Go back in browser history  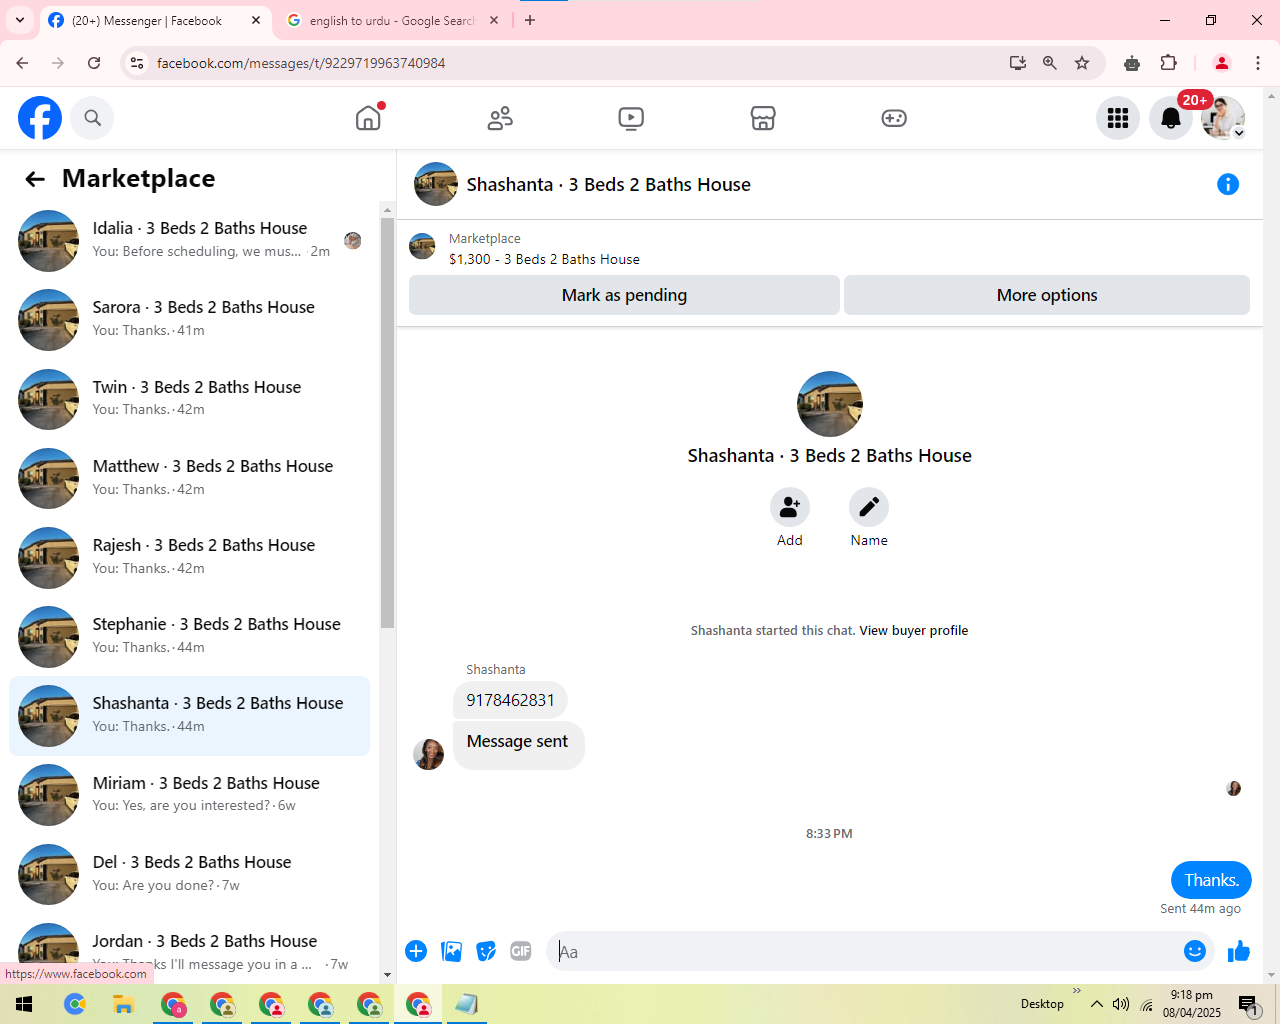(22, 63)
